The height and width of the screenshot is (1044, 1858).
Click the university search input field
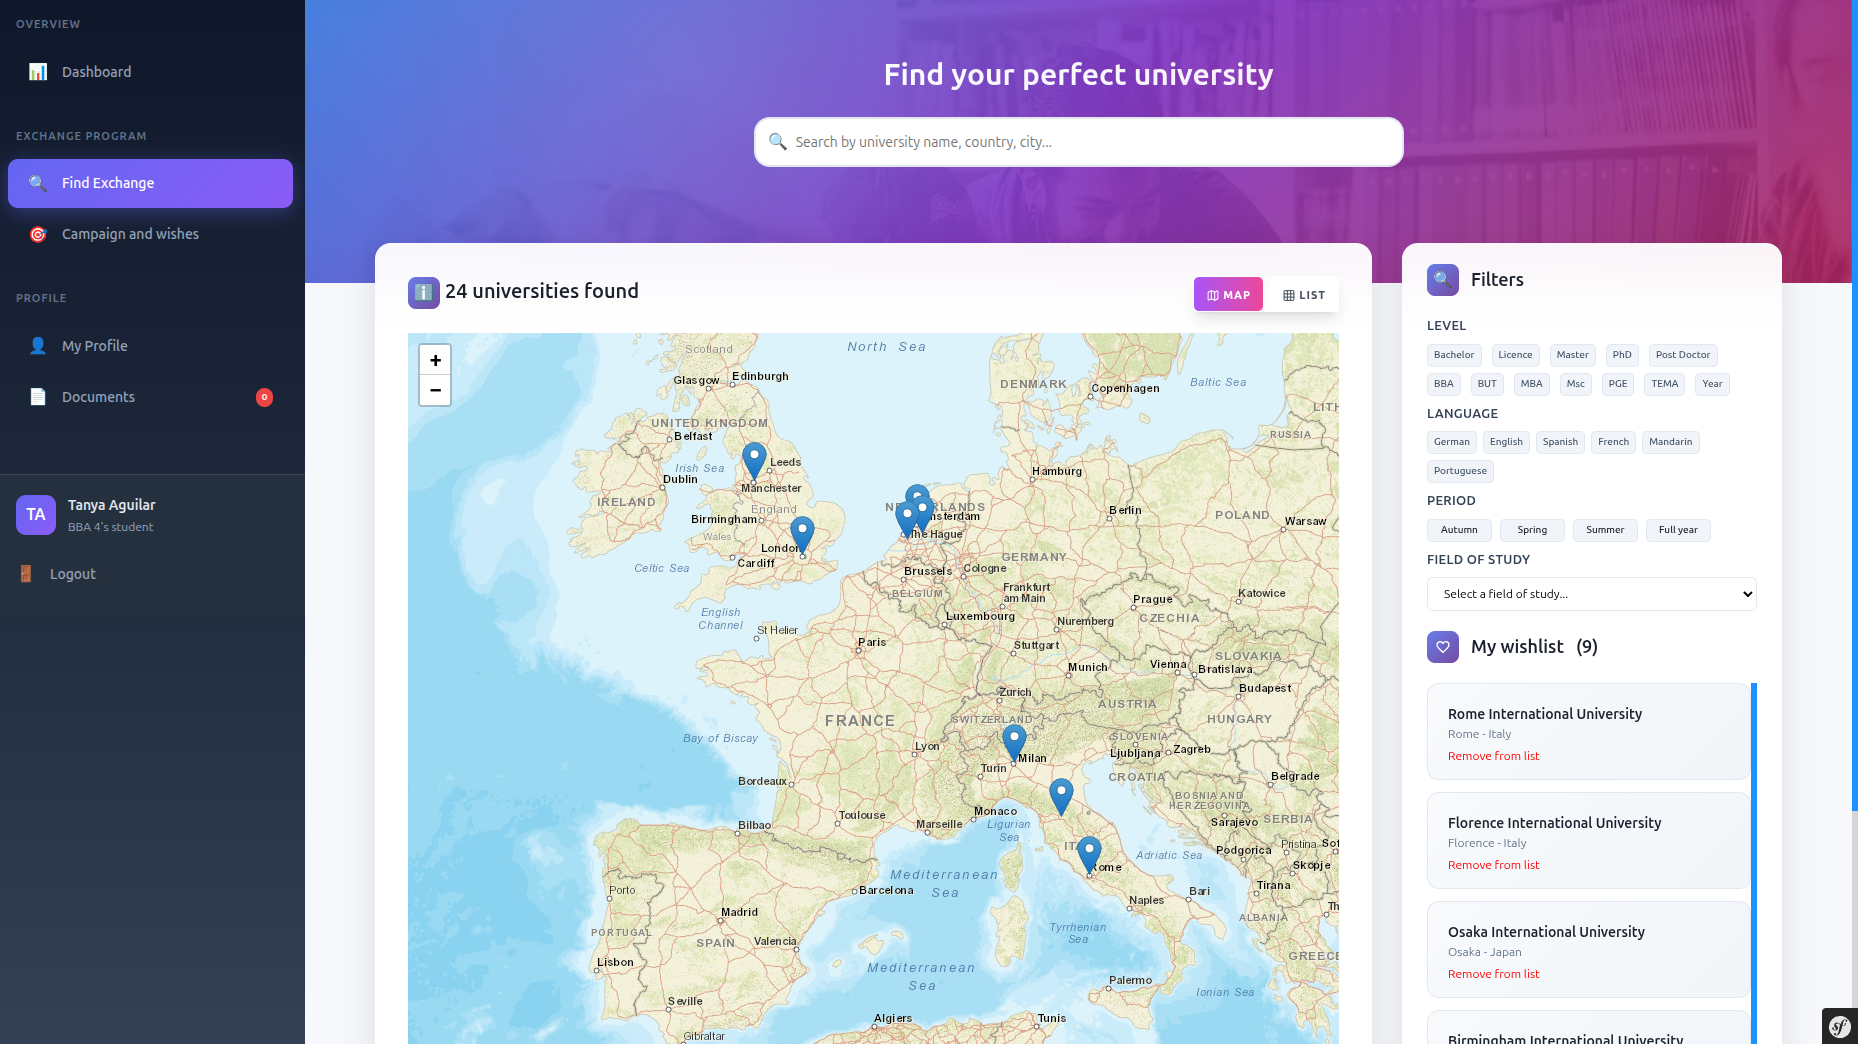(1079, 142)
